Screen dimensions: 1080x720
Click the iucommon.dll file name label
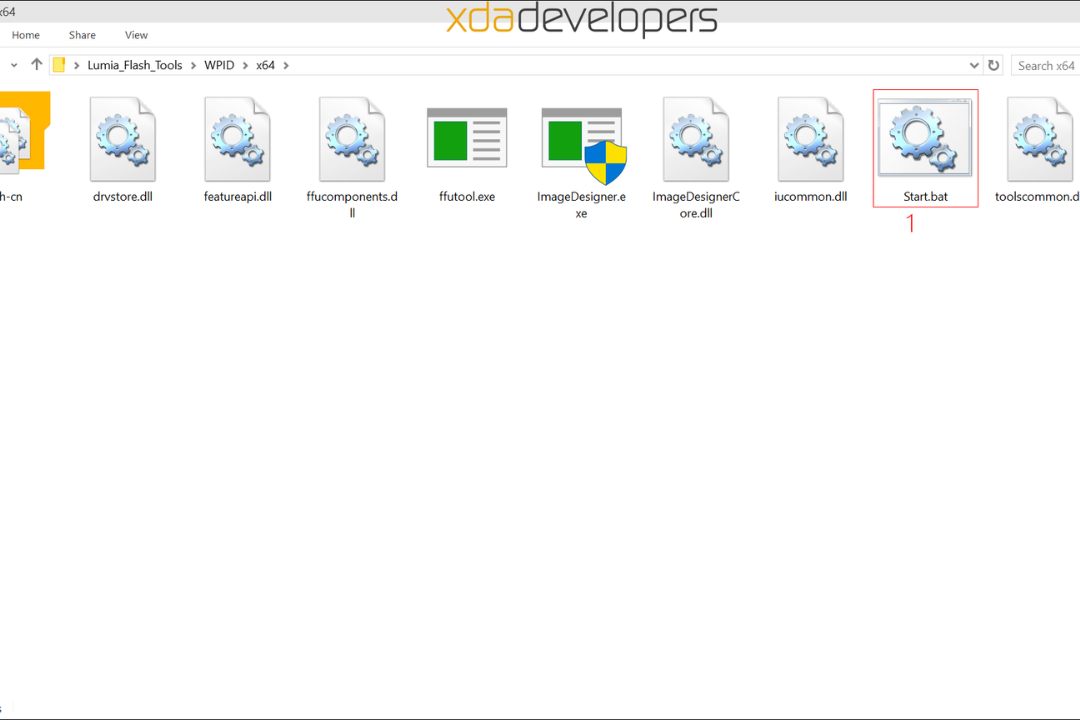(811, 196)
